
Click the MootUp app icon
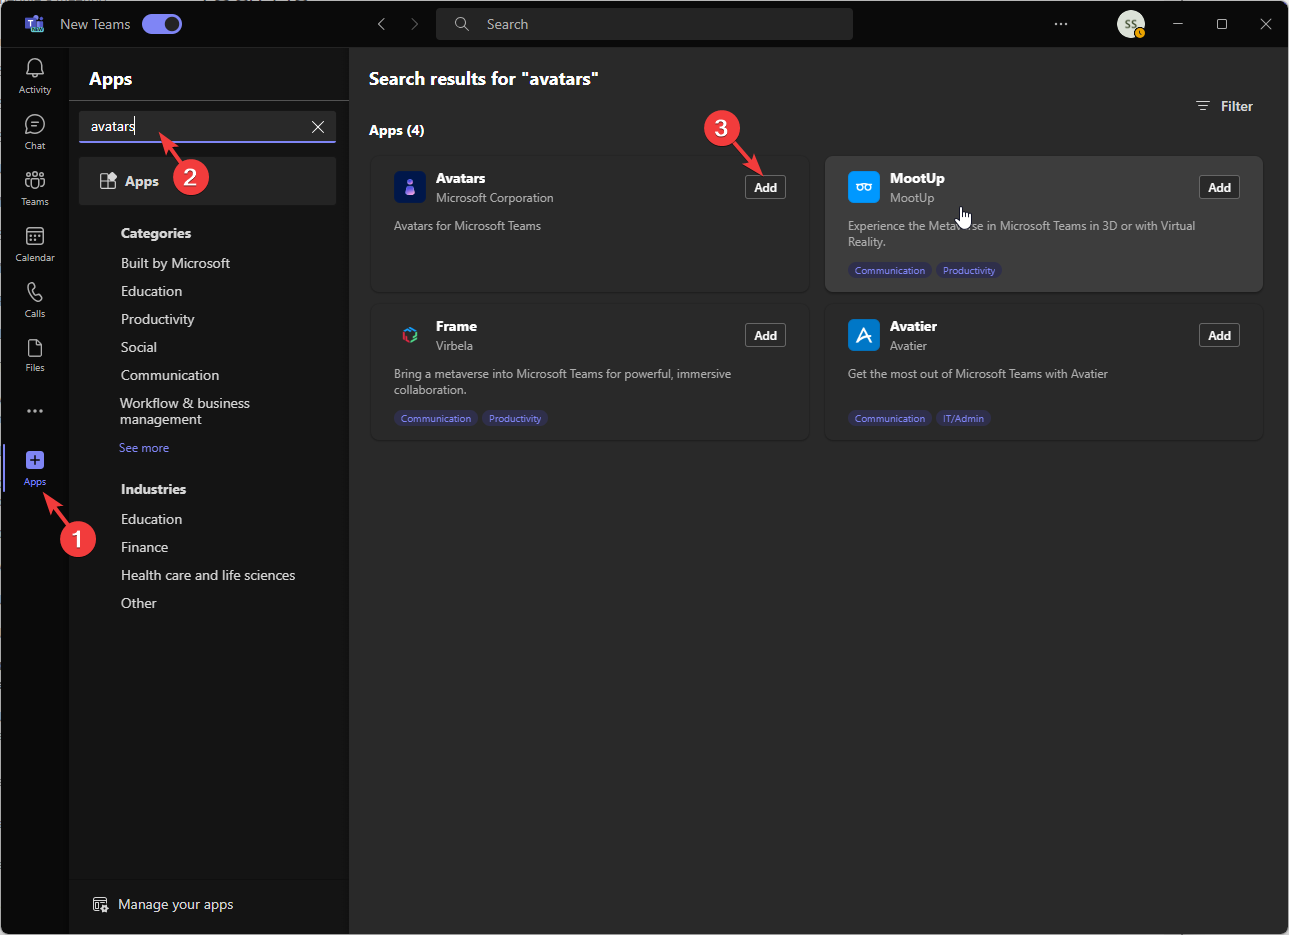(864, 187)
